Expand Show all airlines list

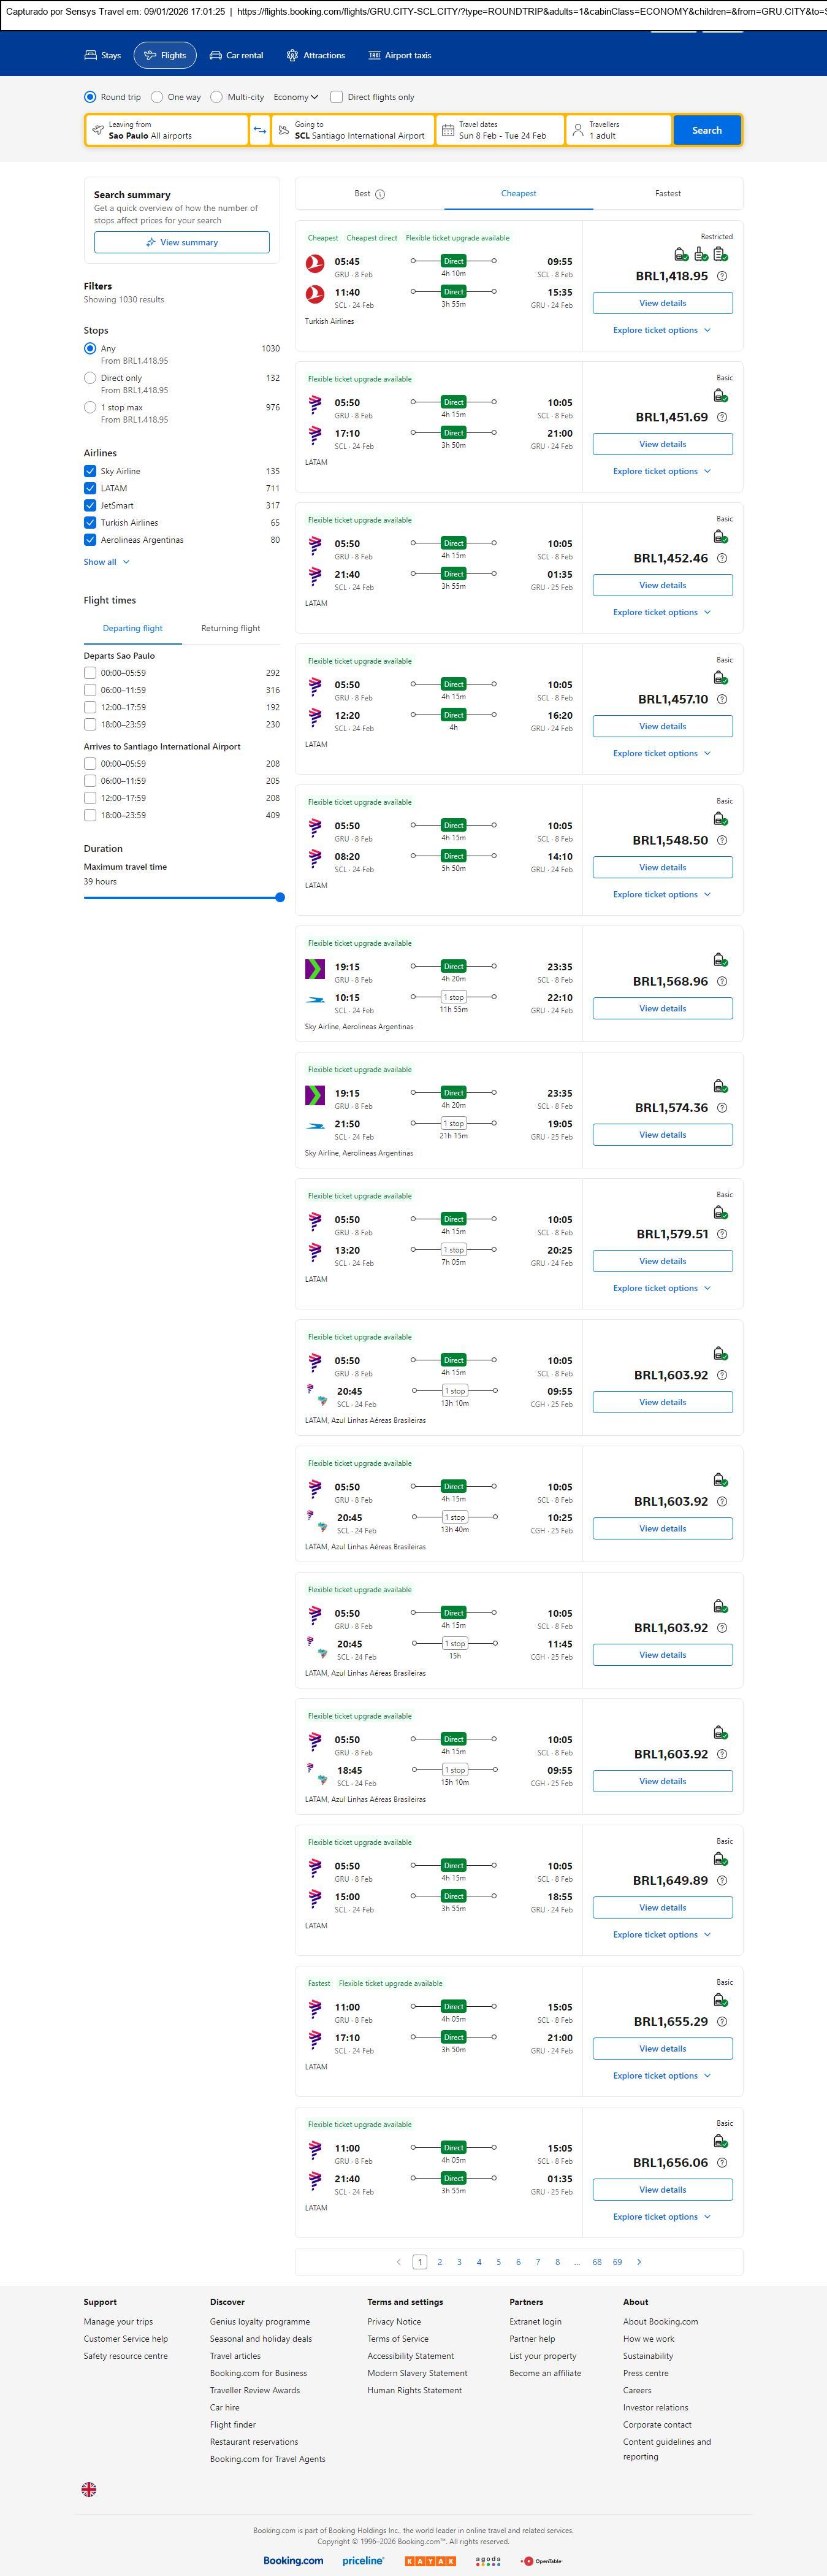[106, 562]
